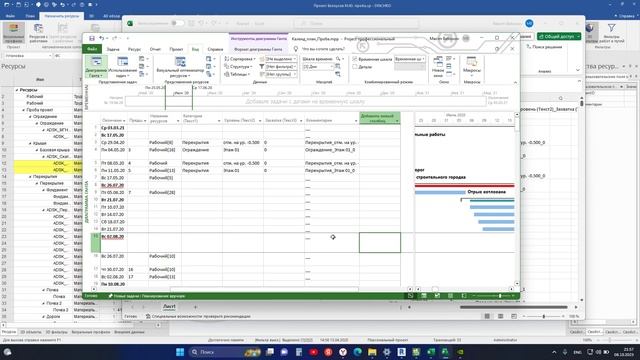This screenshot has height=360, width=640.
Task: Click the Zoom magnifier icon next to Timescale
Action: pyautogui.click(x=338, y=59)
